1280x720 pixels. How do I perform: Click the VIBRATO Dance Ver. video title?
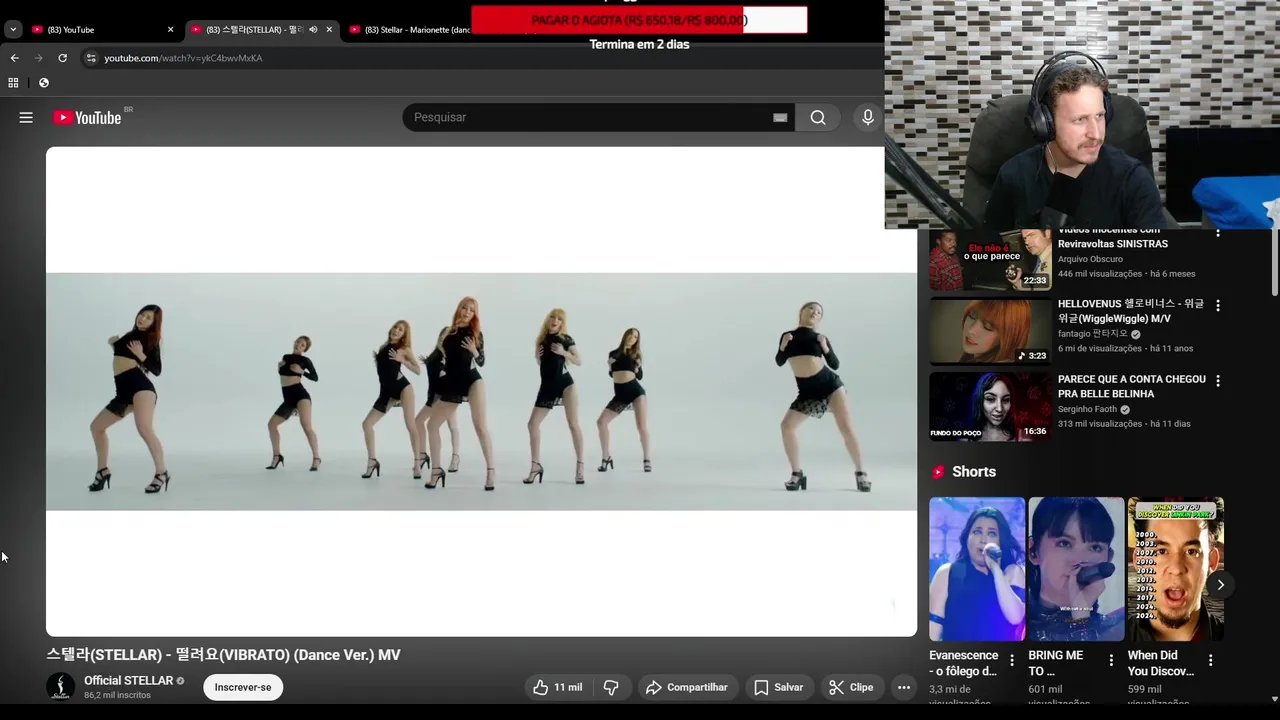(223, 655)
